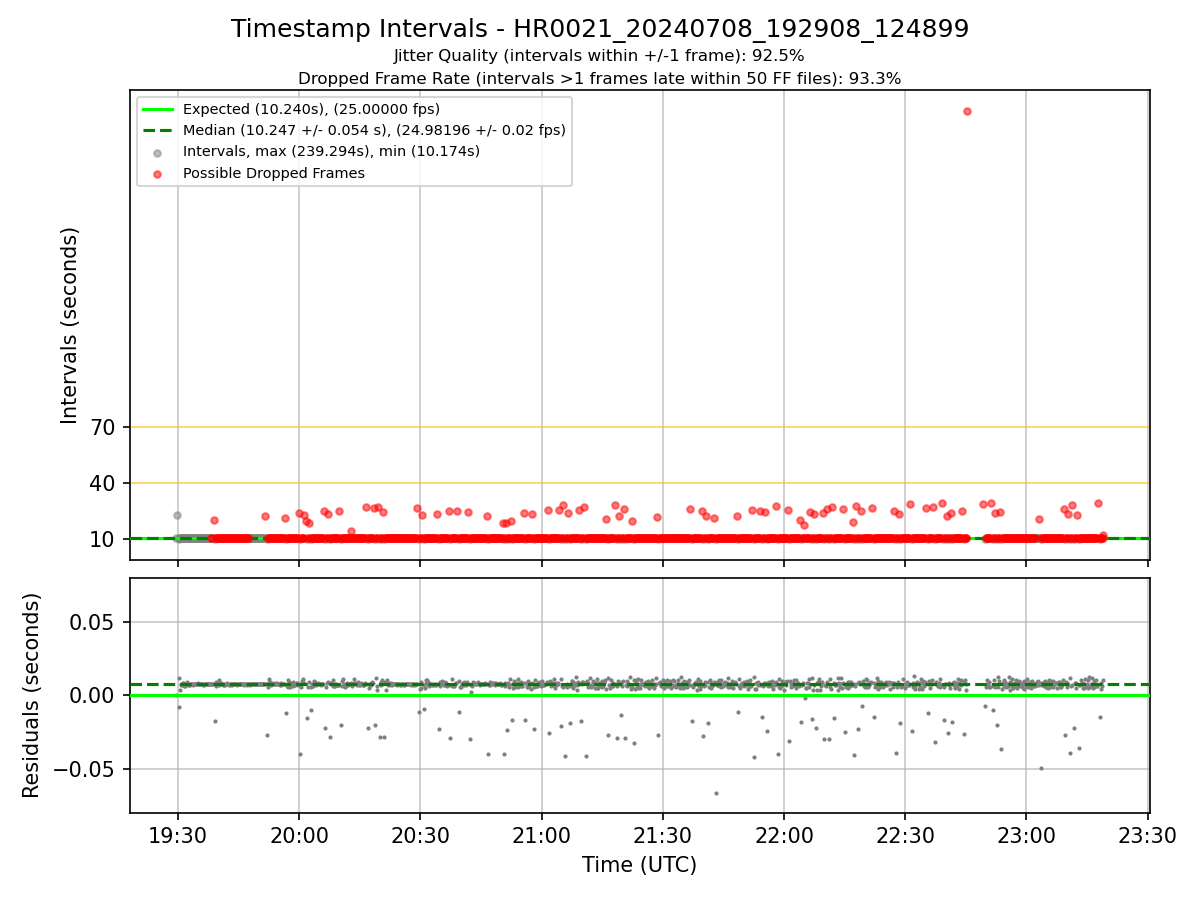The width and height of the screenshot is (1200, 900).
Task: Click the 19:30 time tick label
Action: coord(177,834)
